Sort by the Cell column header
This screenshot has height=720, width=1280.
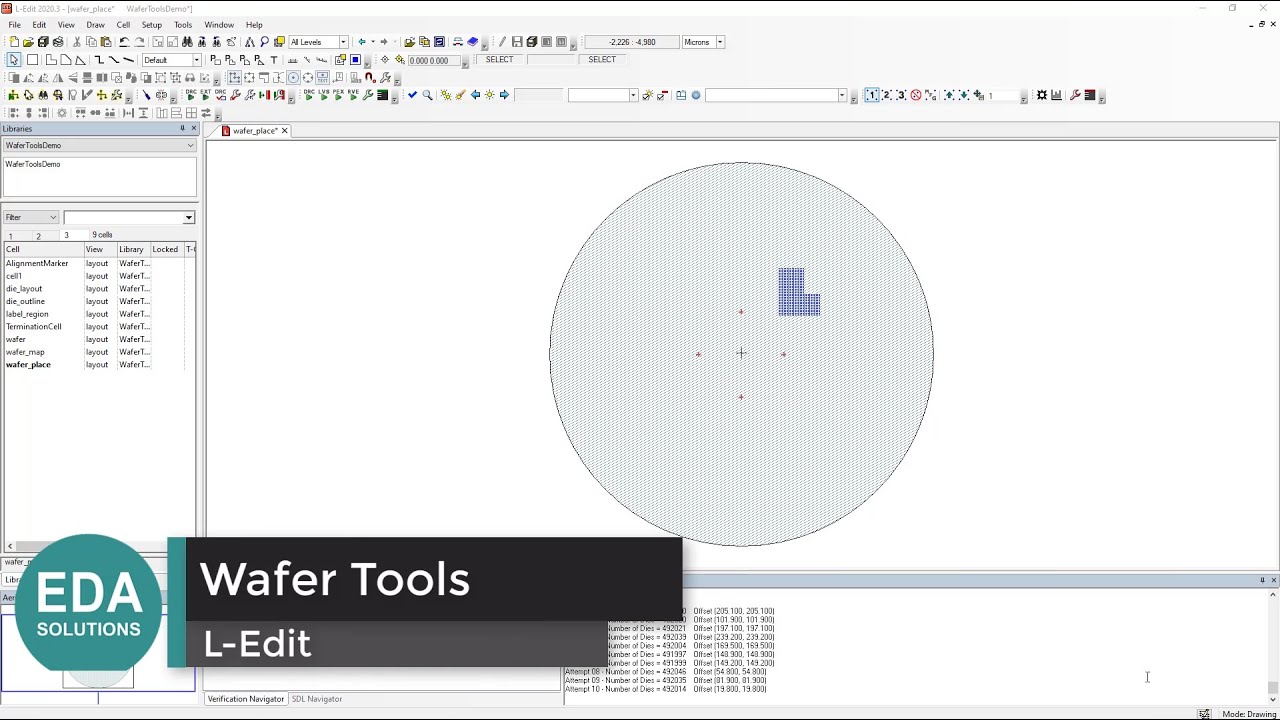click(43, 249)
